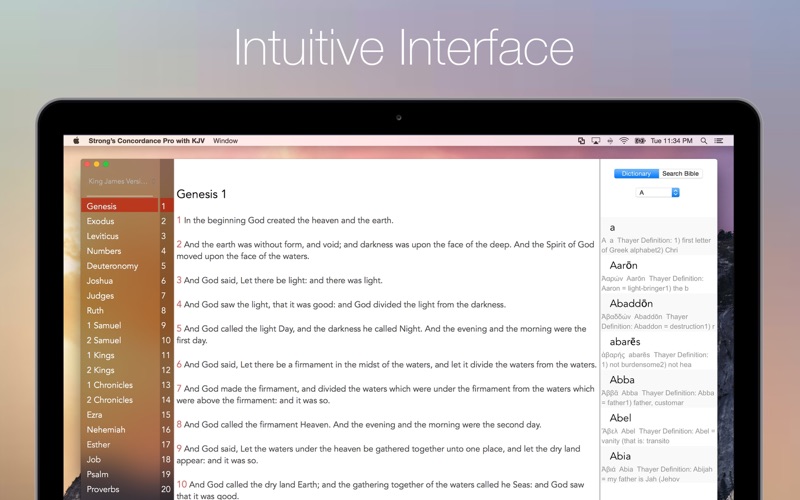Switch to the Dictionary tab
The width and height of the screenshot is (800, 500).
coord(636,173)
